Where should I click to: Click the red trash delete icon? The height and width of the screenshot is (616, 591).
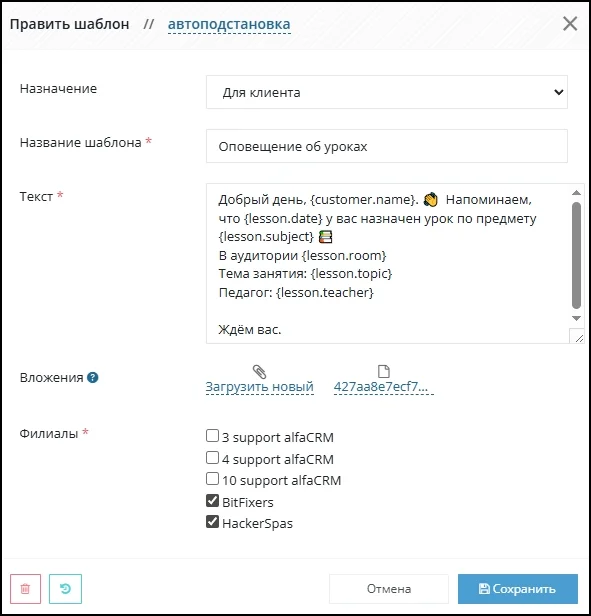pyautogui.click(x=25, y=588)
